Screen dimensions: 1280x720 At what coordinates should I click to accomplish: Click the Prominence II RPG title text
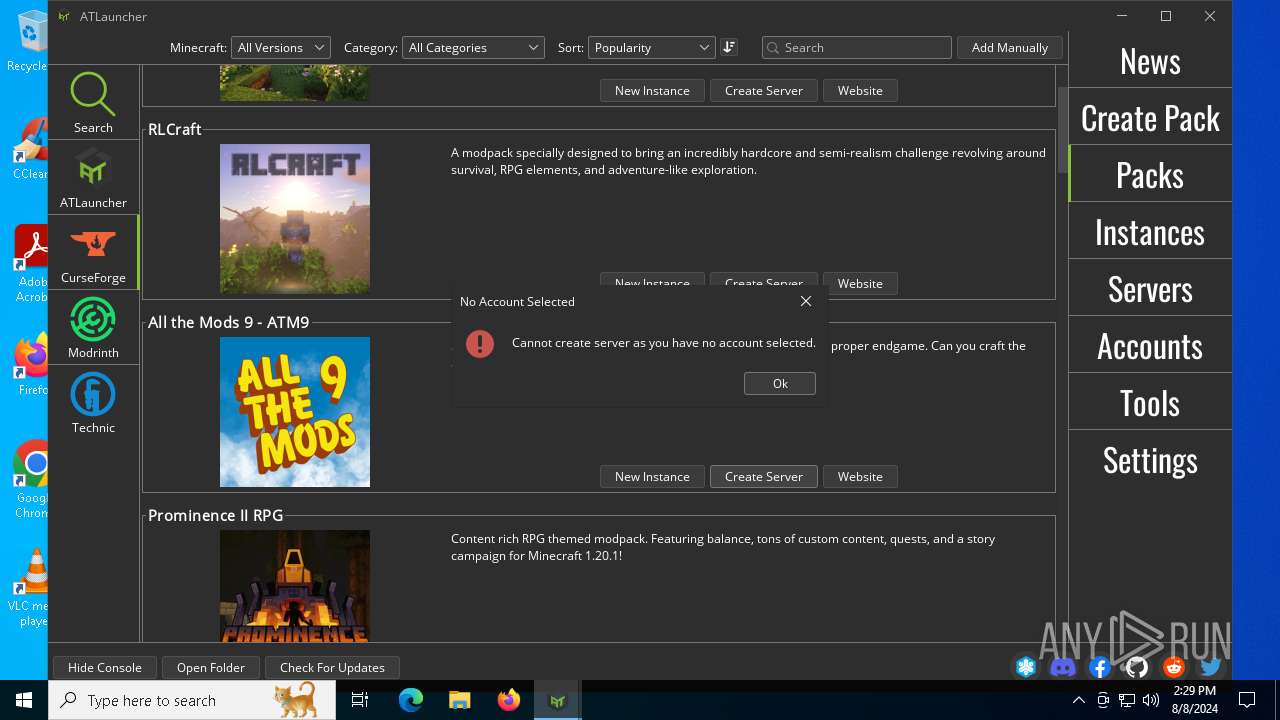point(216,515)
